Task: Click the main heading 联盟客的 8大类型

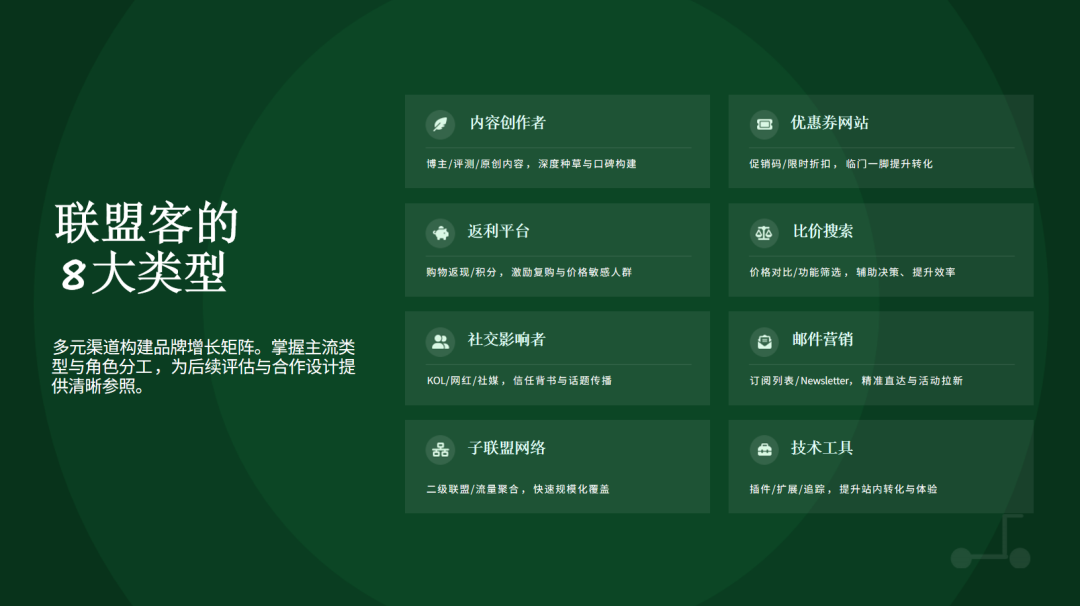Action: (x=147, y=248)
